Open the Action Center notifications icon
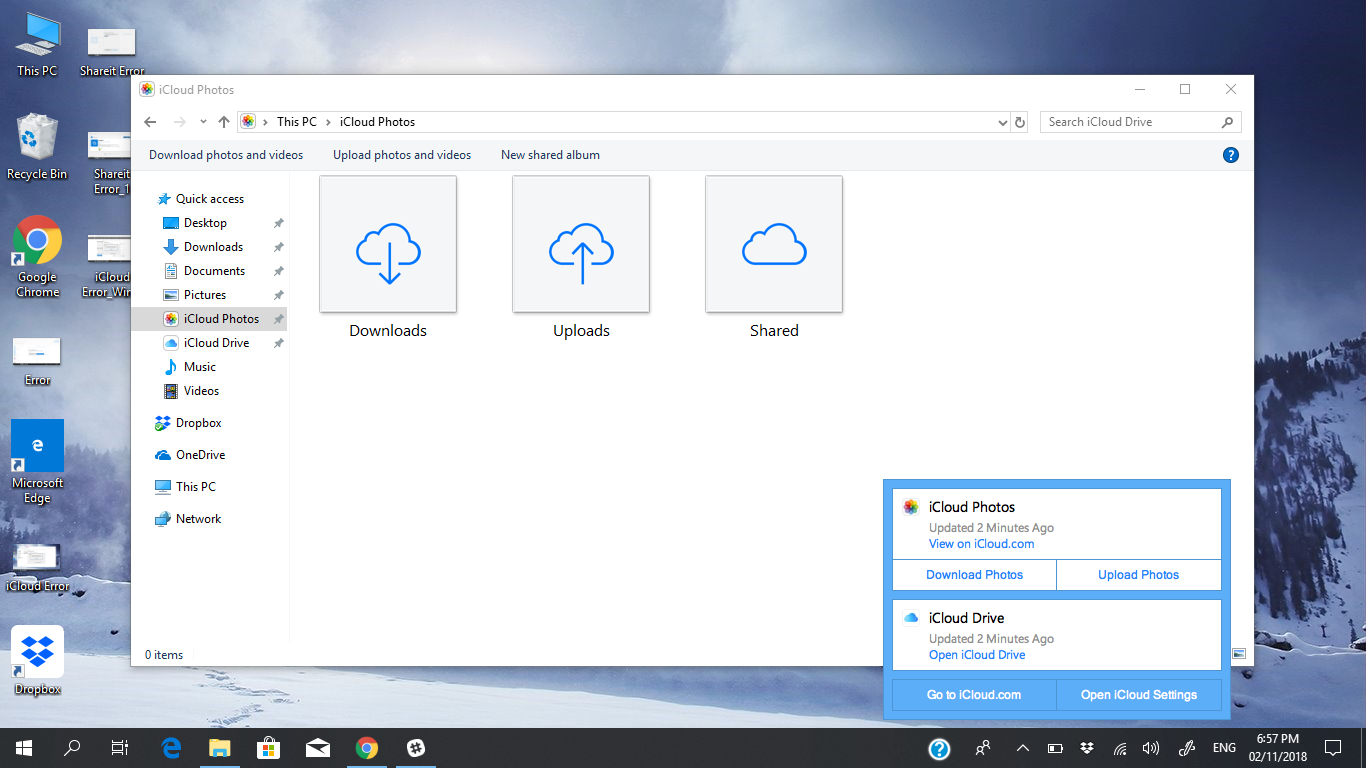Image resolution: width=1366 pixels, height=768 pixels. tap(1333, 748)
